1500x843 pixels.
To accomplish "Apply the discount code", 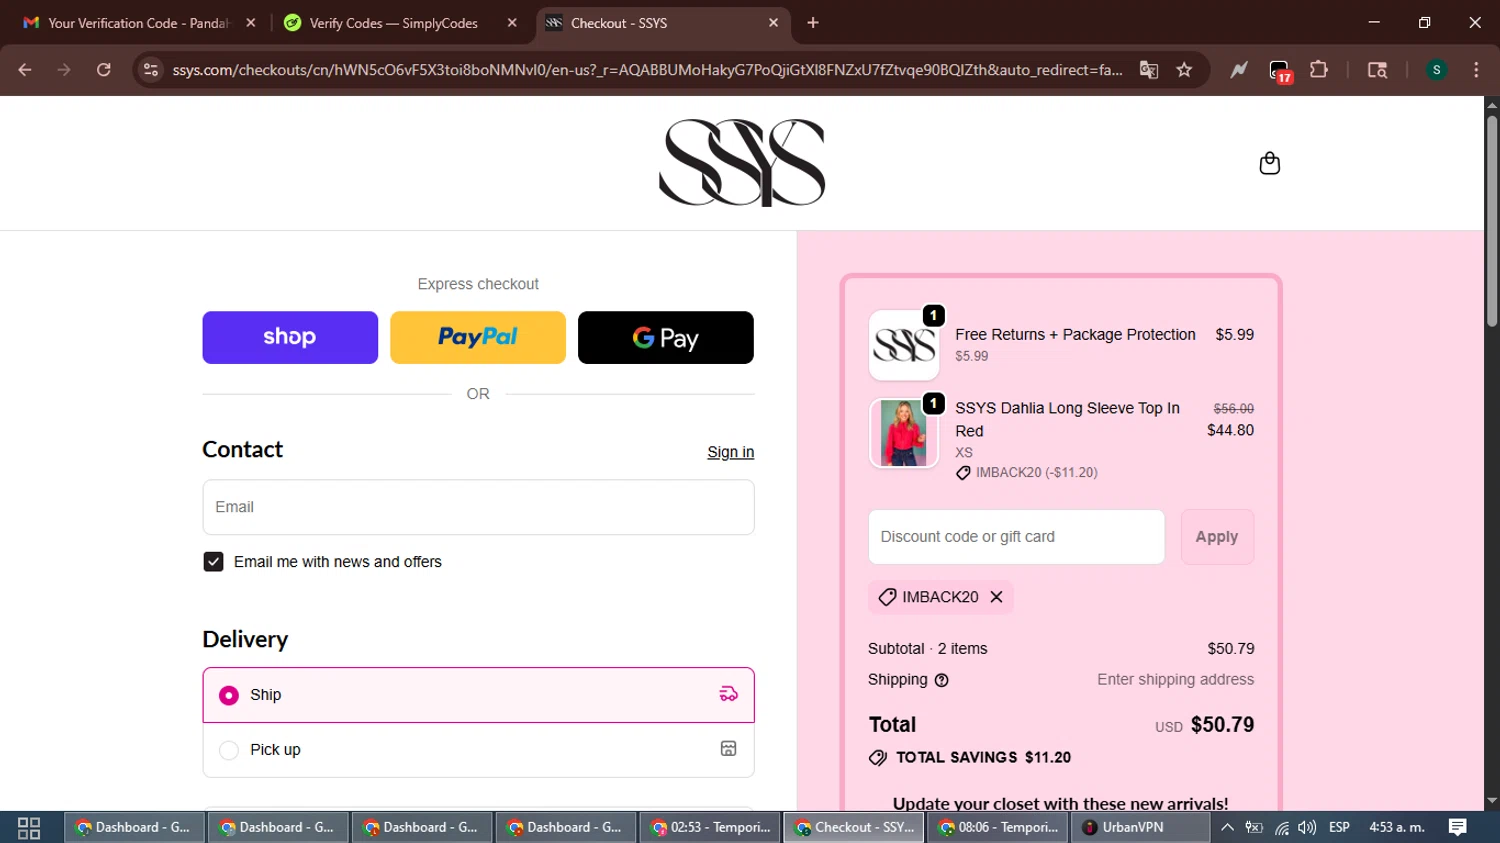I will pyautogui.click(x=1217, y=537).
